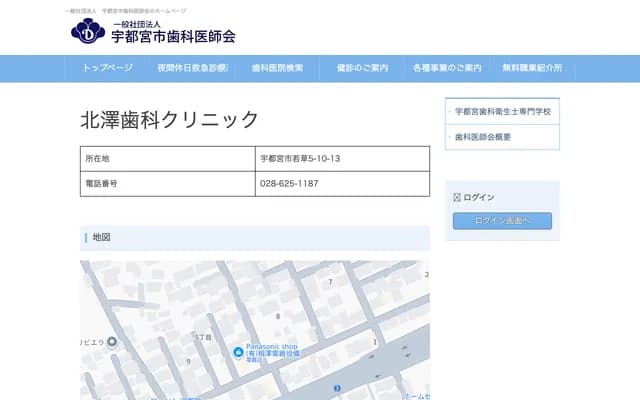Click the ログイン panel heading text

[x=479, y=198]
